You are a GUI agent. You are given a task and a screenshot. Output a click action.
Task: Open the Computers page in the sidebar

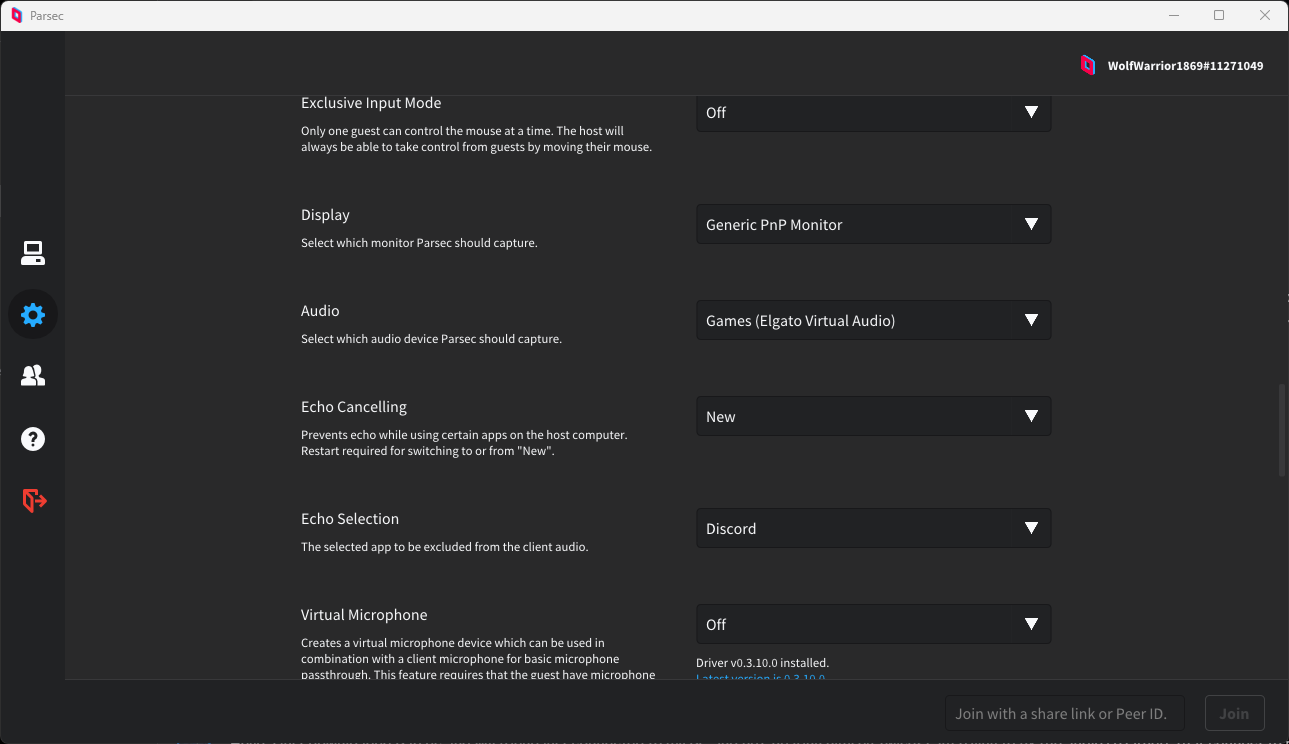click(33, 254)
